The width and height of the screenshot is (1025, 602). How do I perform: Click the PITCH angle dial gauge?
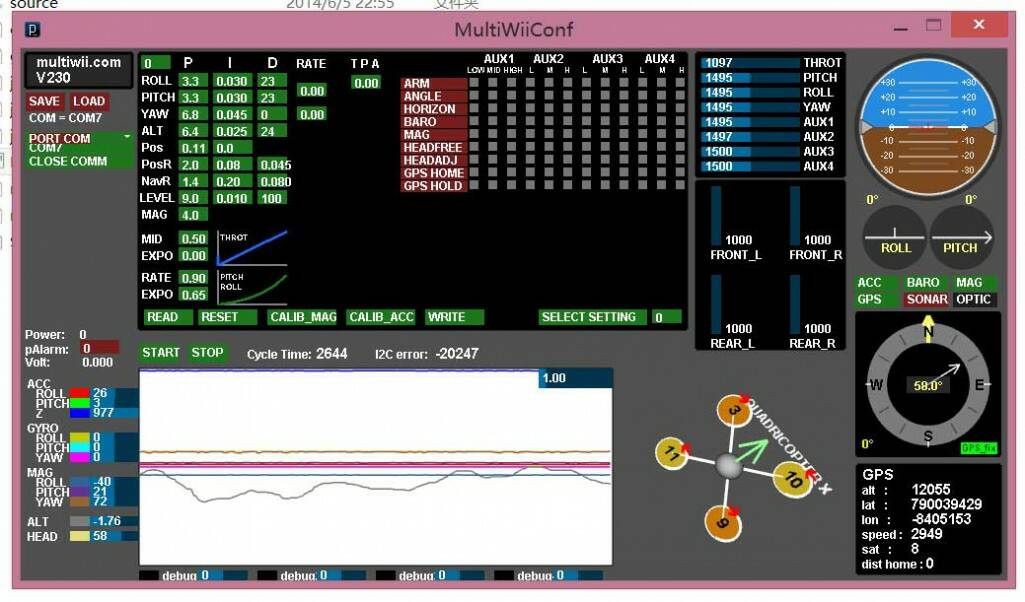961,237
